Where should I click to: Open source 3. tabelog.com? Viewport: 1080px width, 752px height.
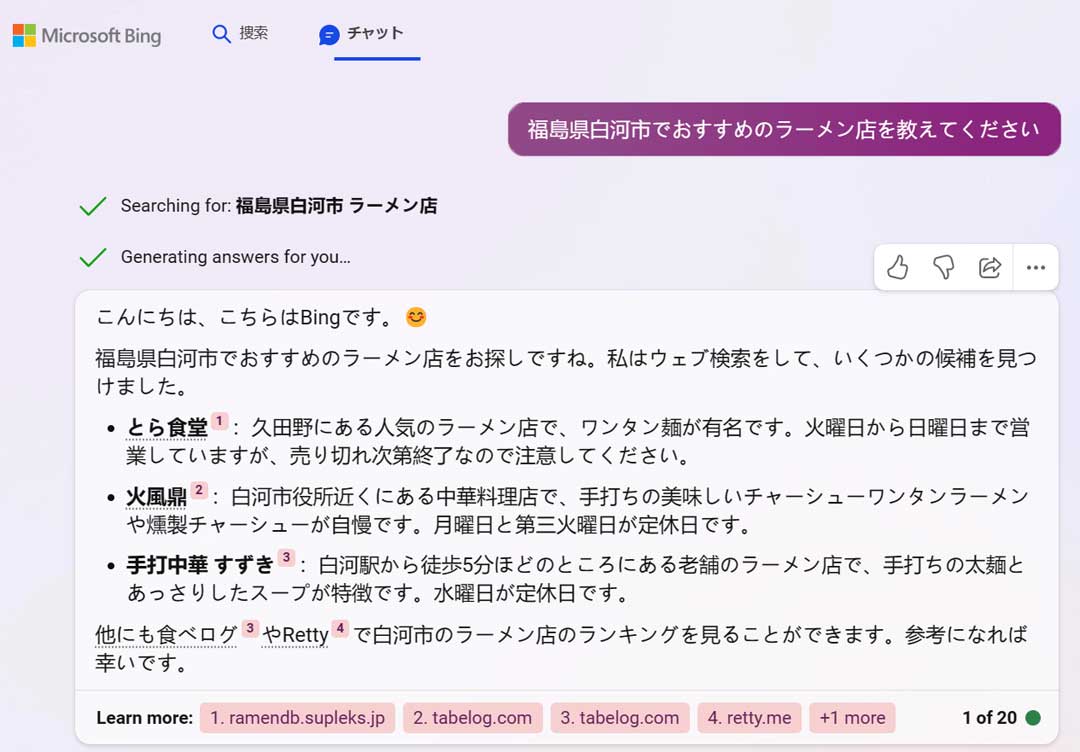coord(620,718)
